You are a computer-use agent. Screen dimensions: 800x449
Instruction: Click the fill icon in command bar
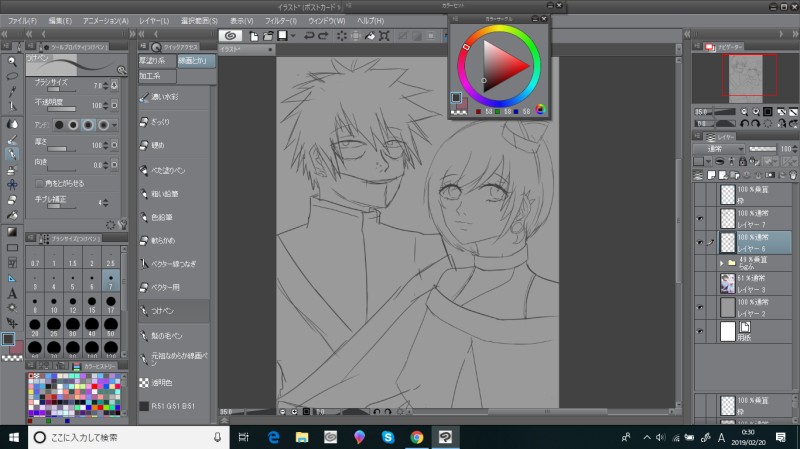(x=370, y=36)
